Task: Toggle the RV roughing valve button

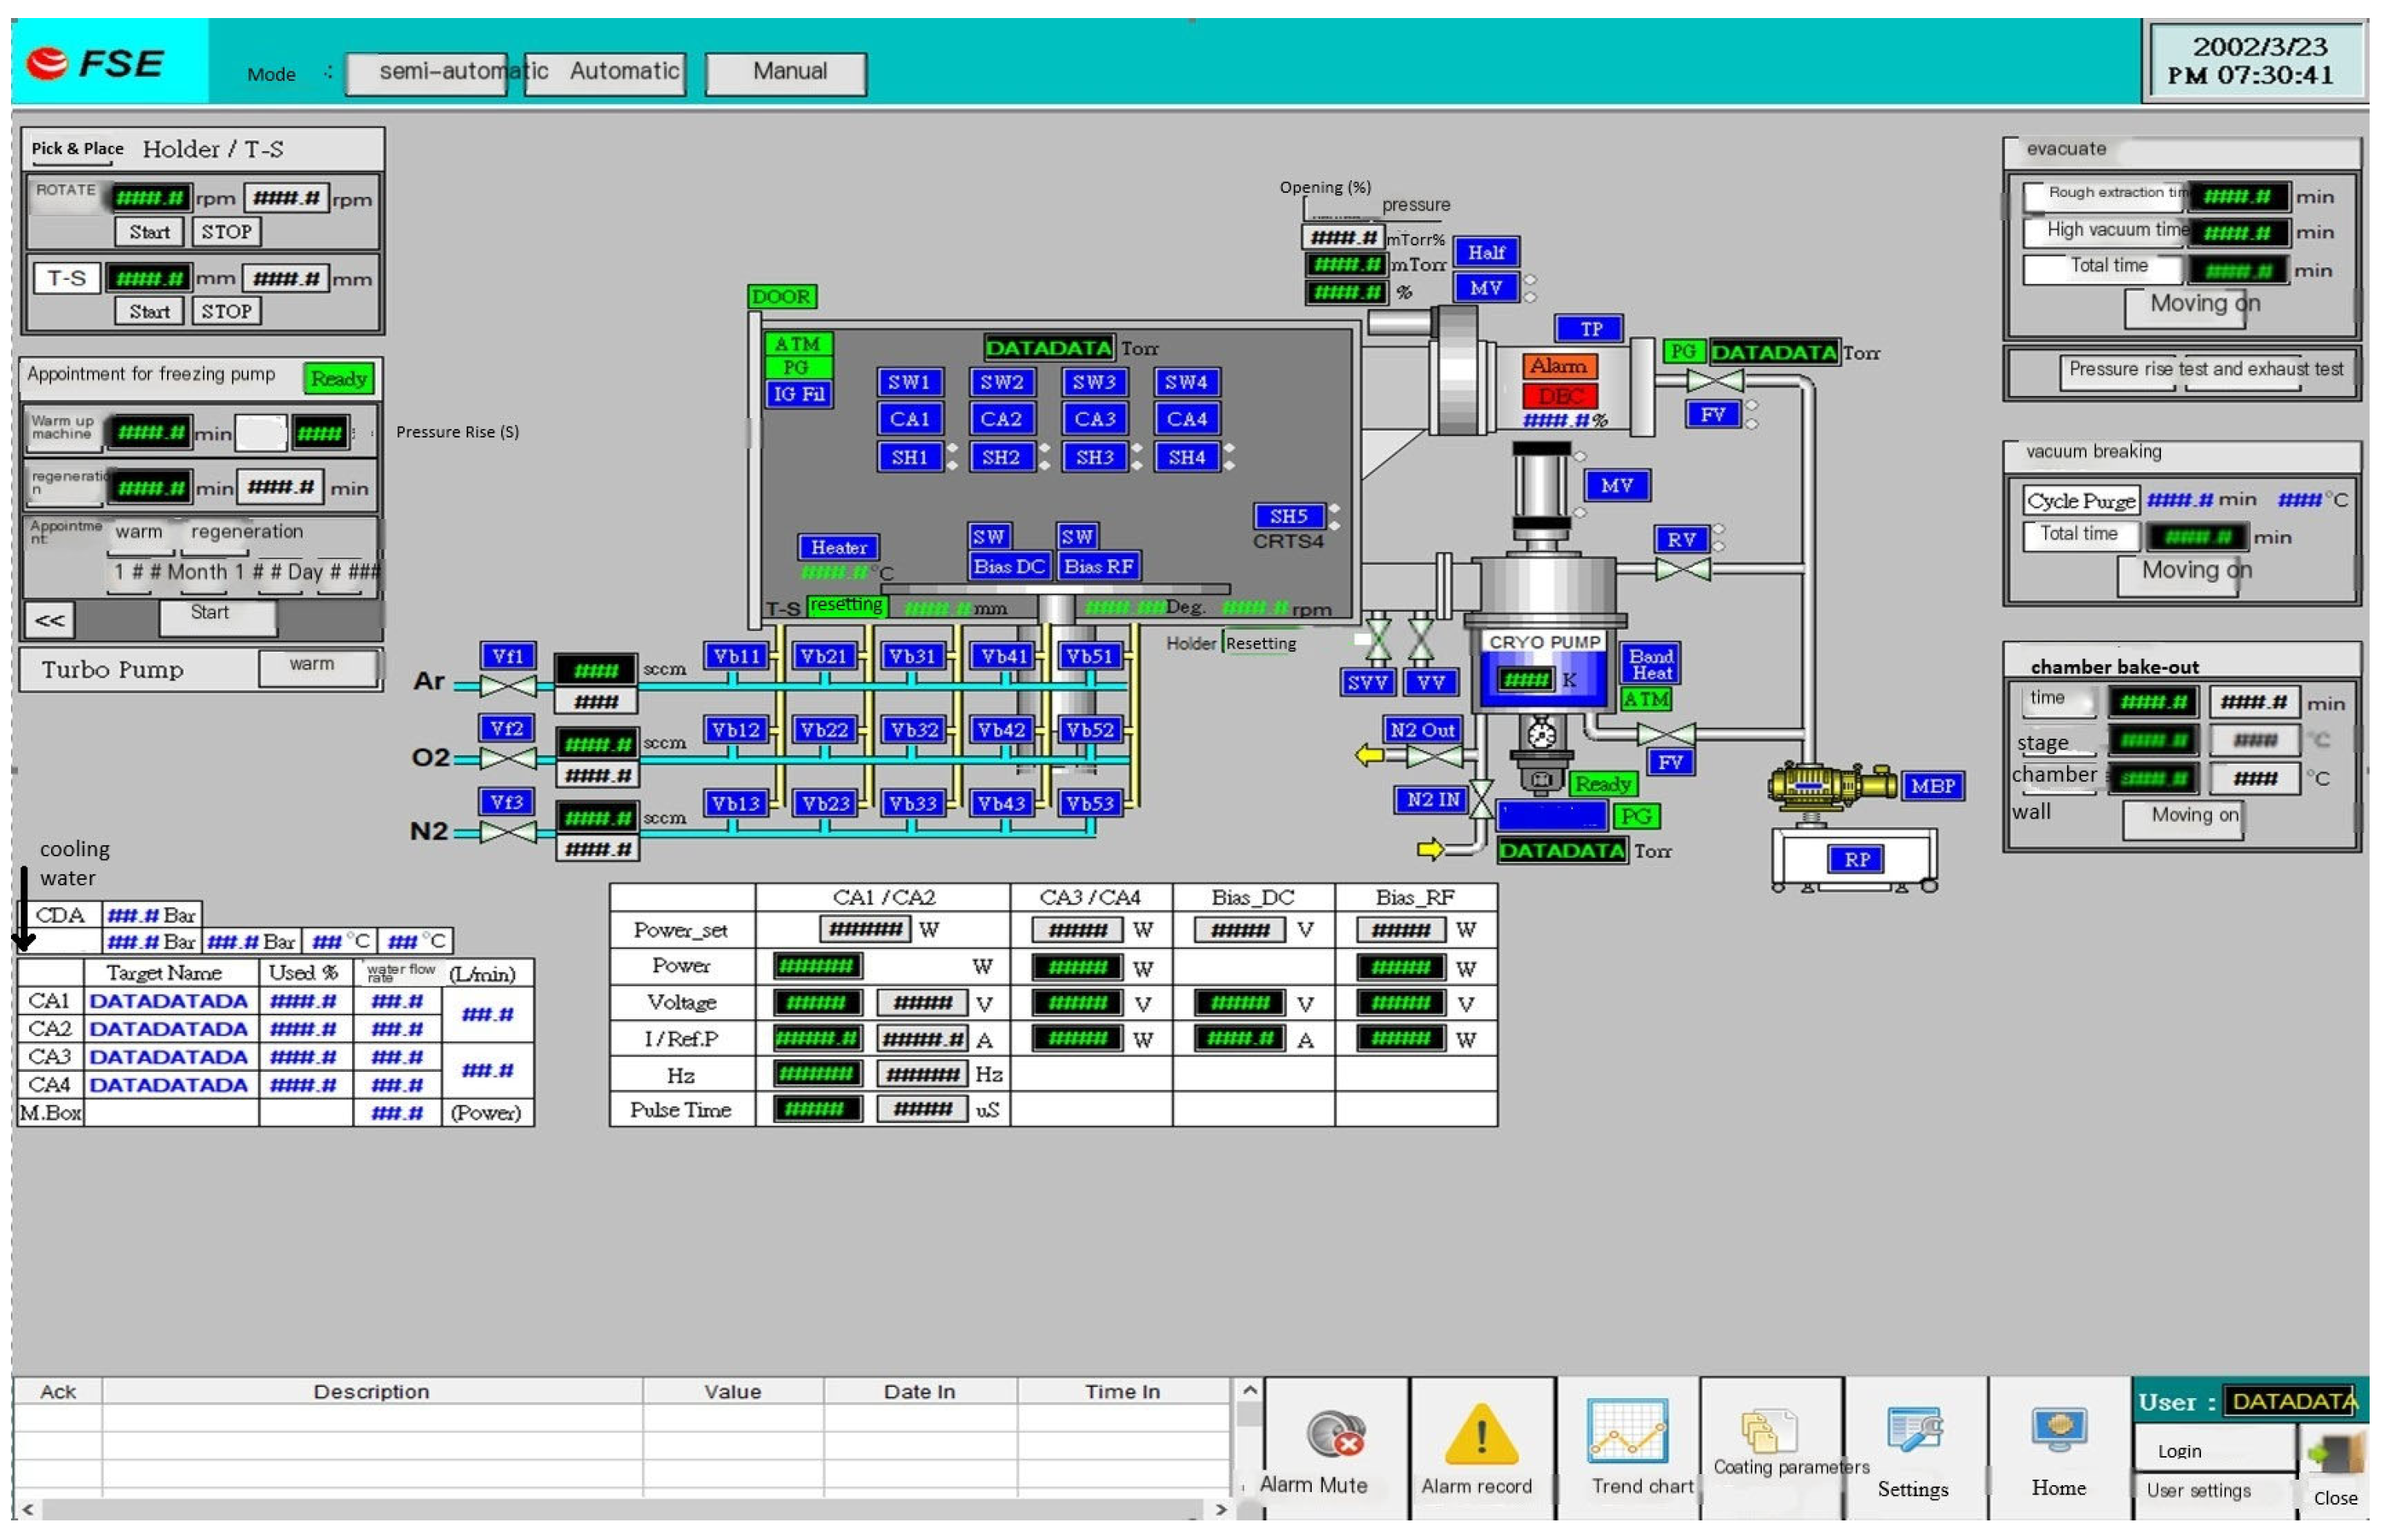Action: point(1681,540)
